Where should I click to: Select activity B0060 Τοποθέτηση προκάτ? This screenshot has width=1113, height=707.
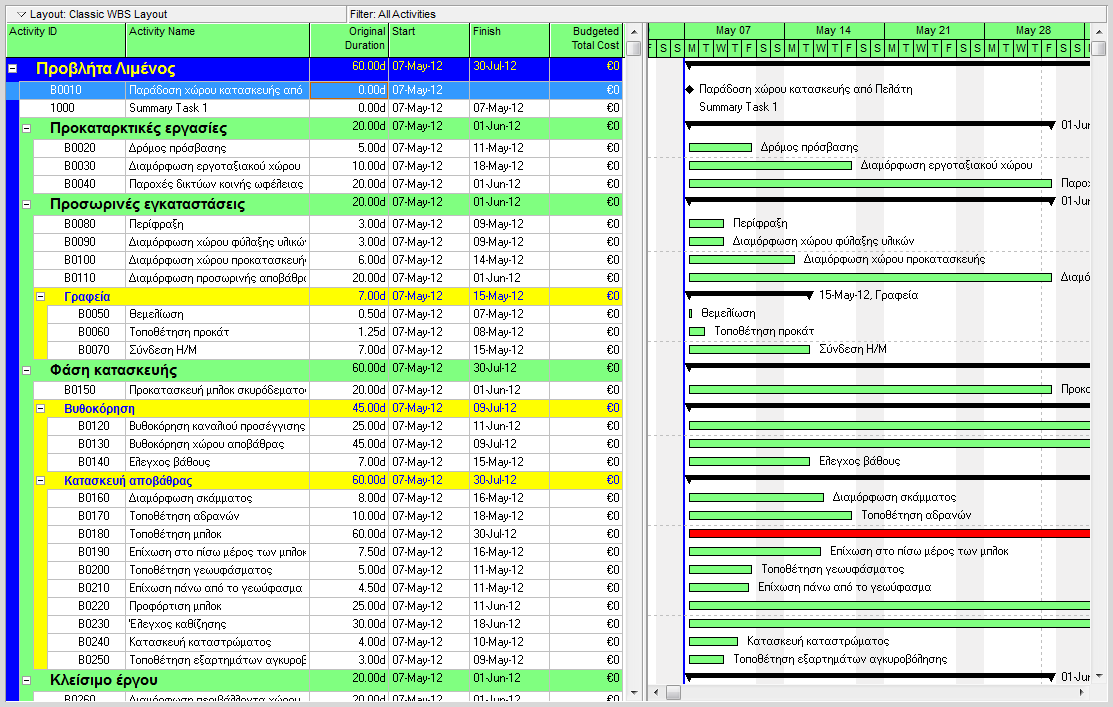(x=335, y=332)
